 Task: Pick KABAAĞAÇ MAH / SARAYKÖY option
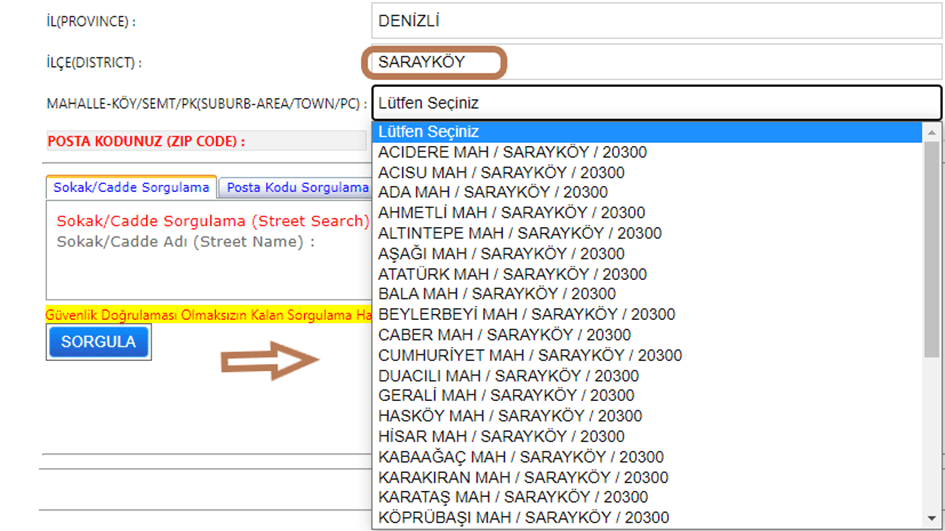(521, 457)
